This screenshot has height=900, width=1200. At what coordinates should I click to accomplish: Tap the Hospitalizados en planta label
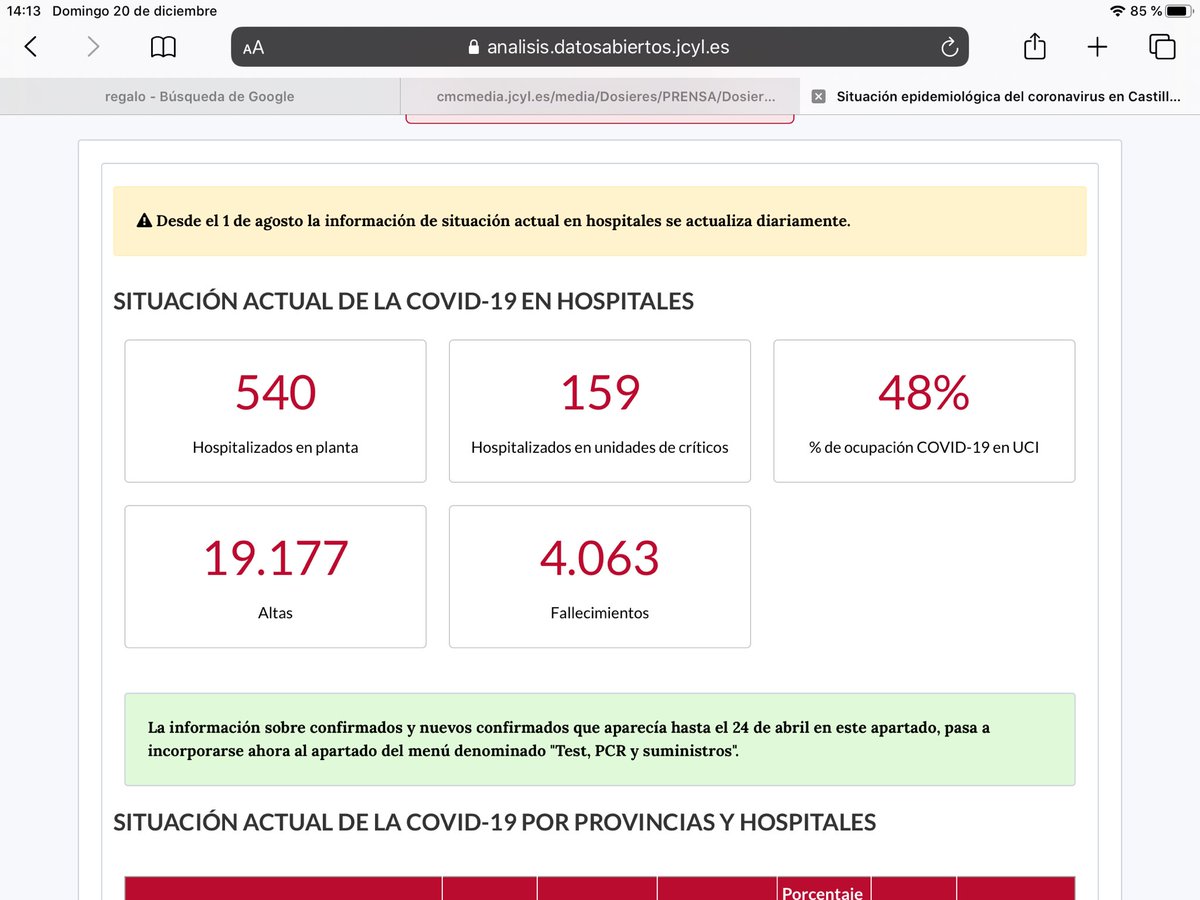pos(275,447)
